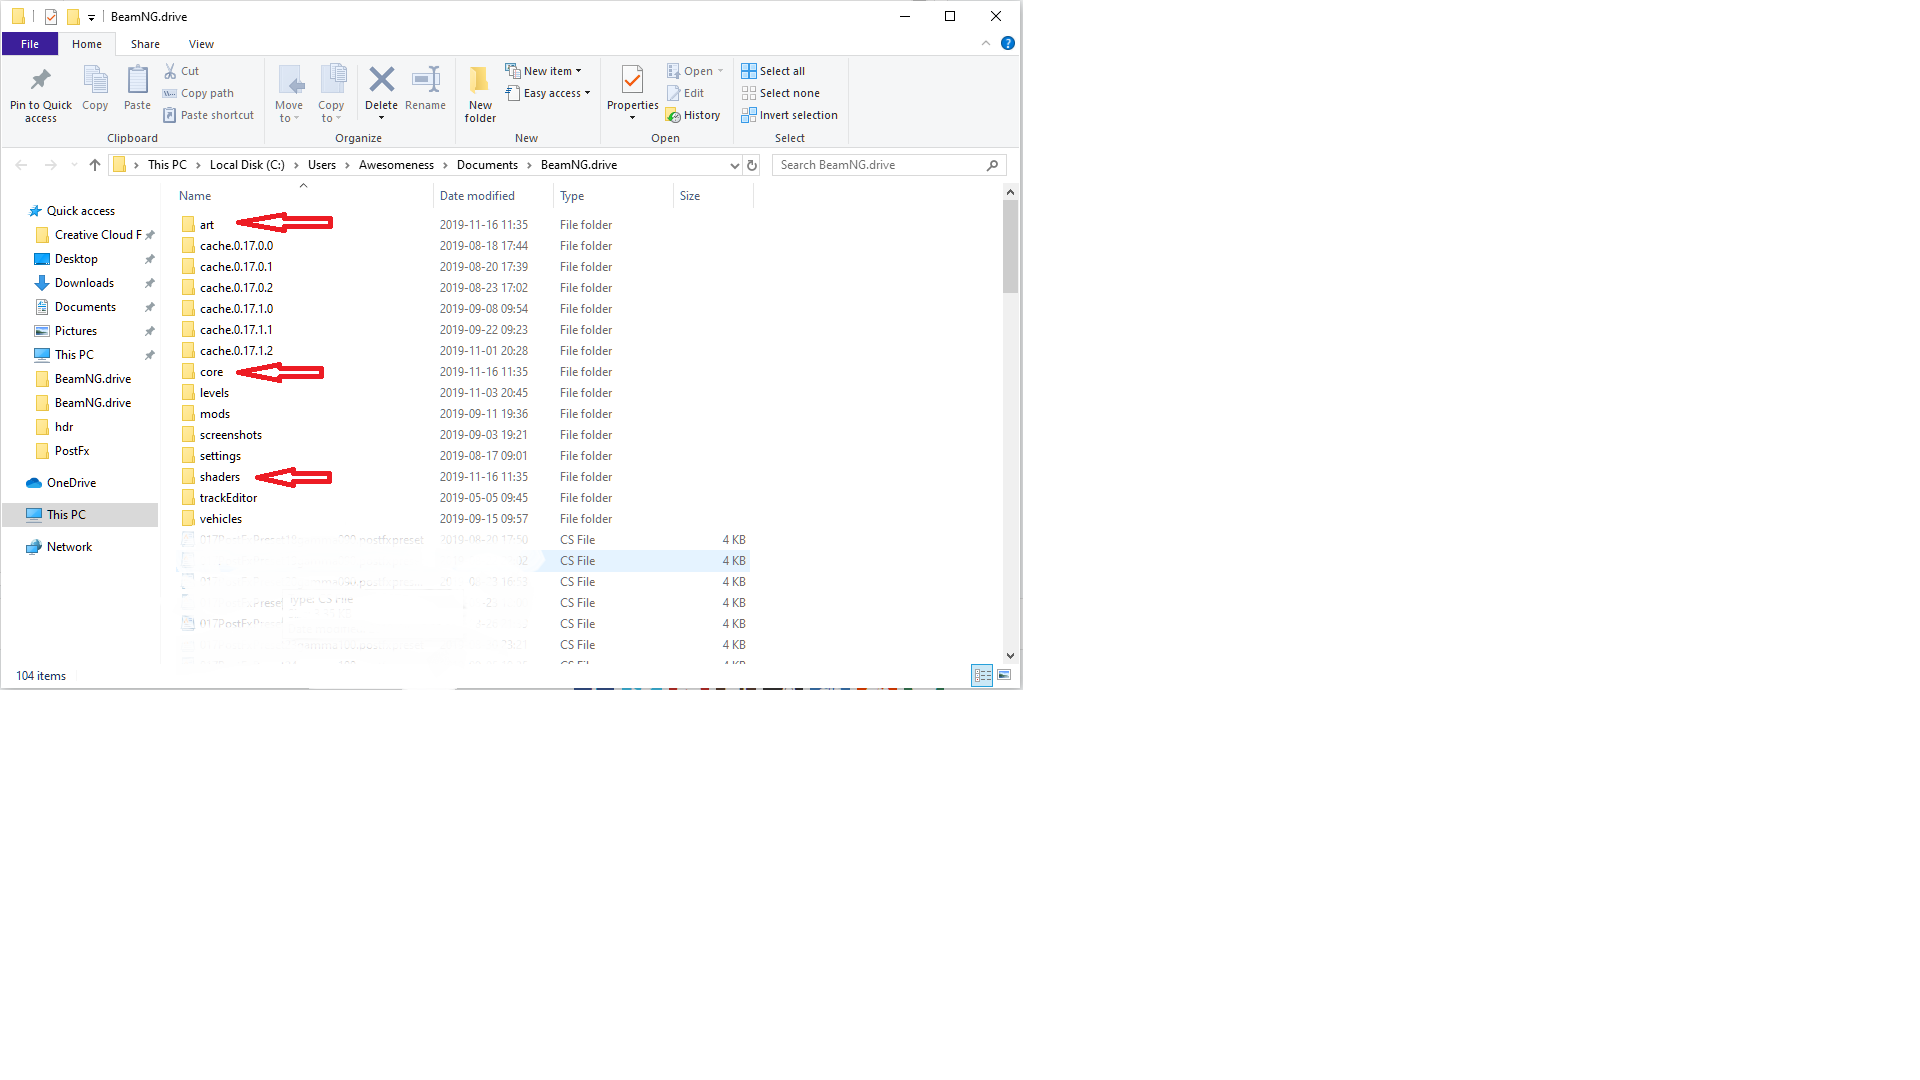Go up one folder level
The width and height of the screenshot is (1920, 1080).
click(x=95, y=165)
